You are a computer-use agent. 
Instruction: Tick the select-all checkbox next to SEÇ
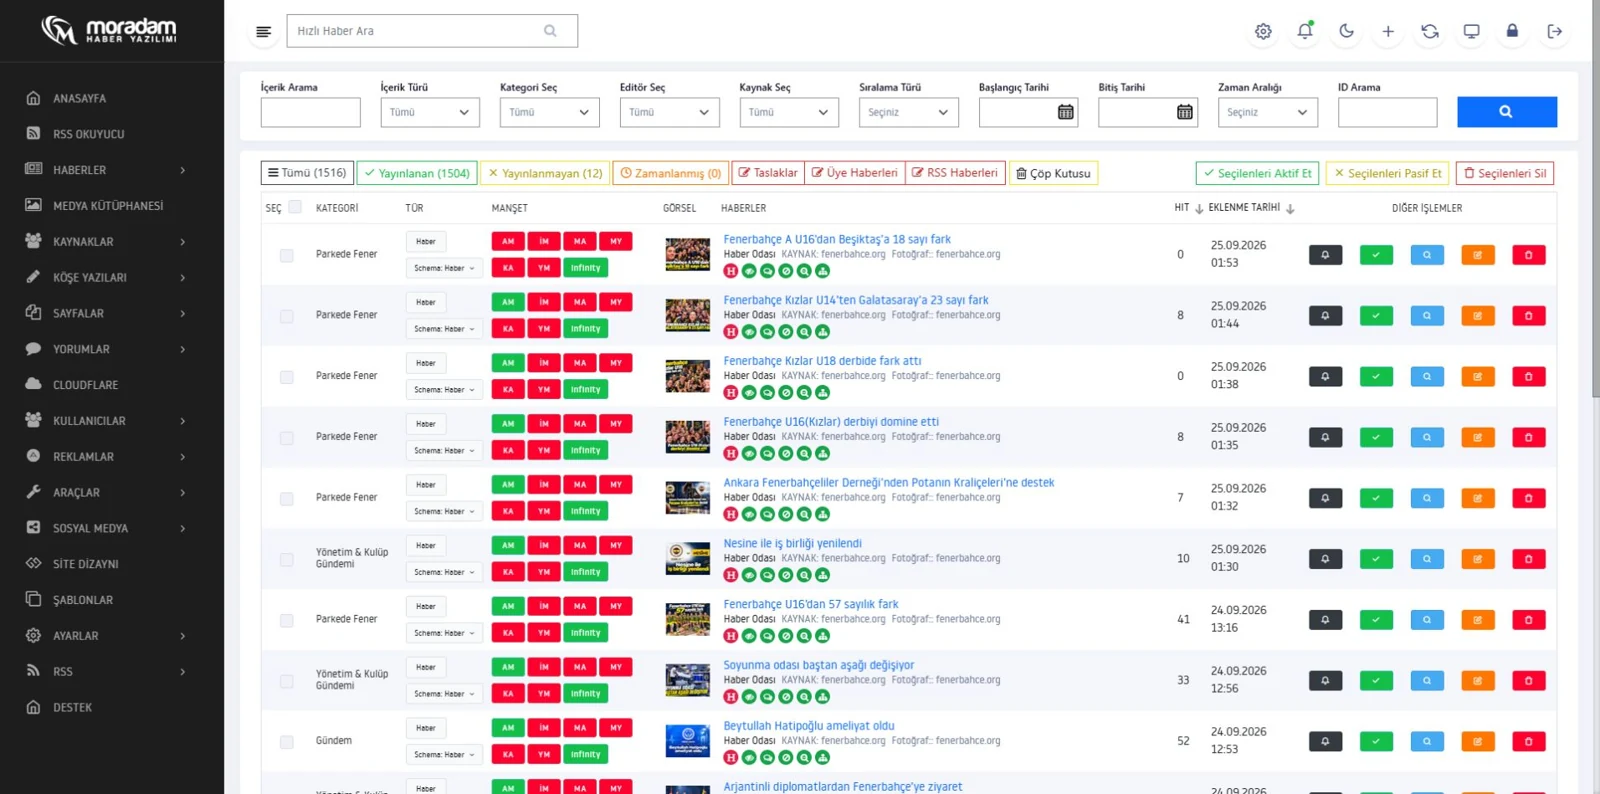(295, 207)
